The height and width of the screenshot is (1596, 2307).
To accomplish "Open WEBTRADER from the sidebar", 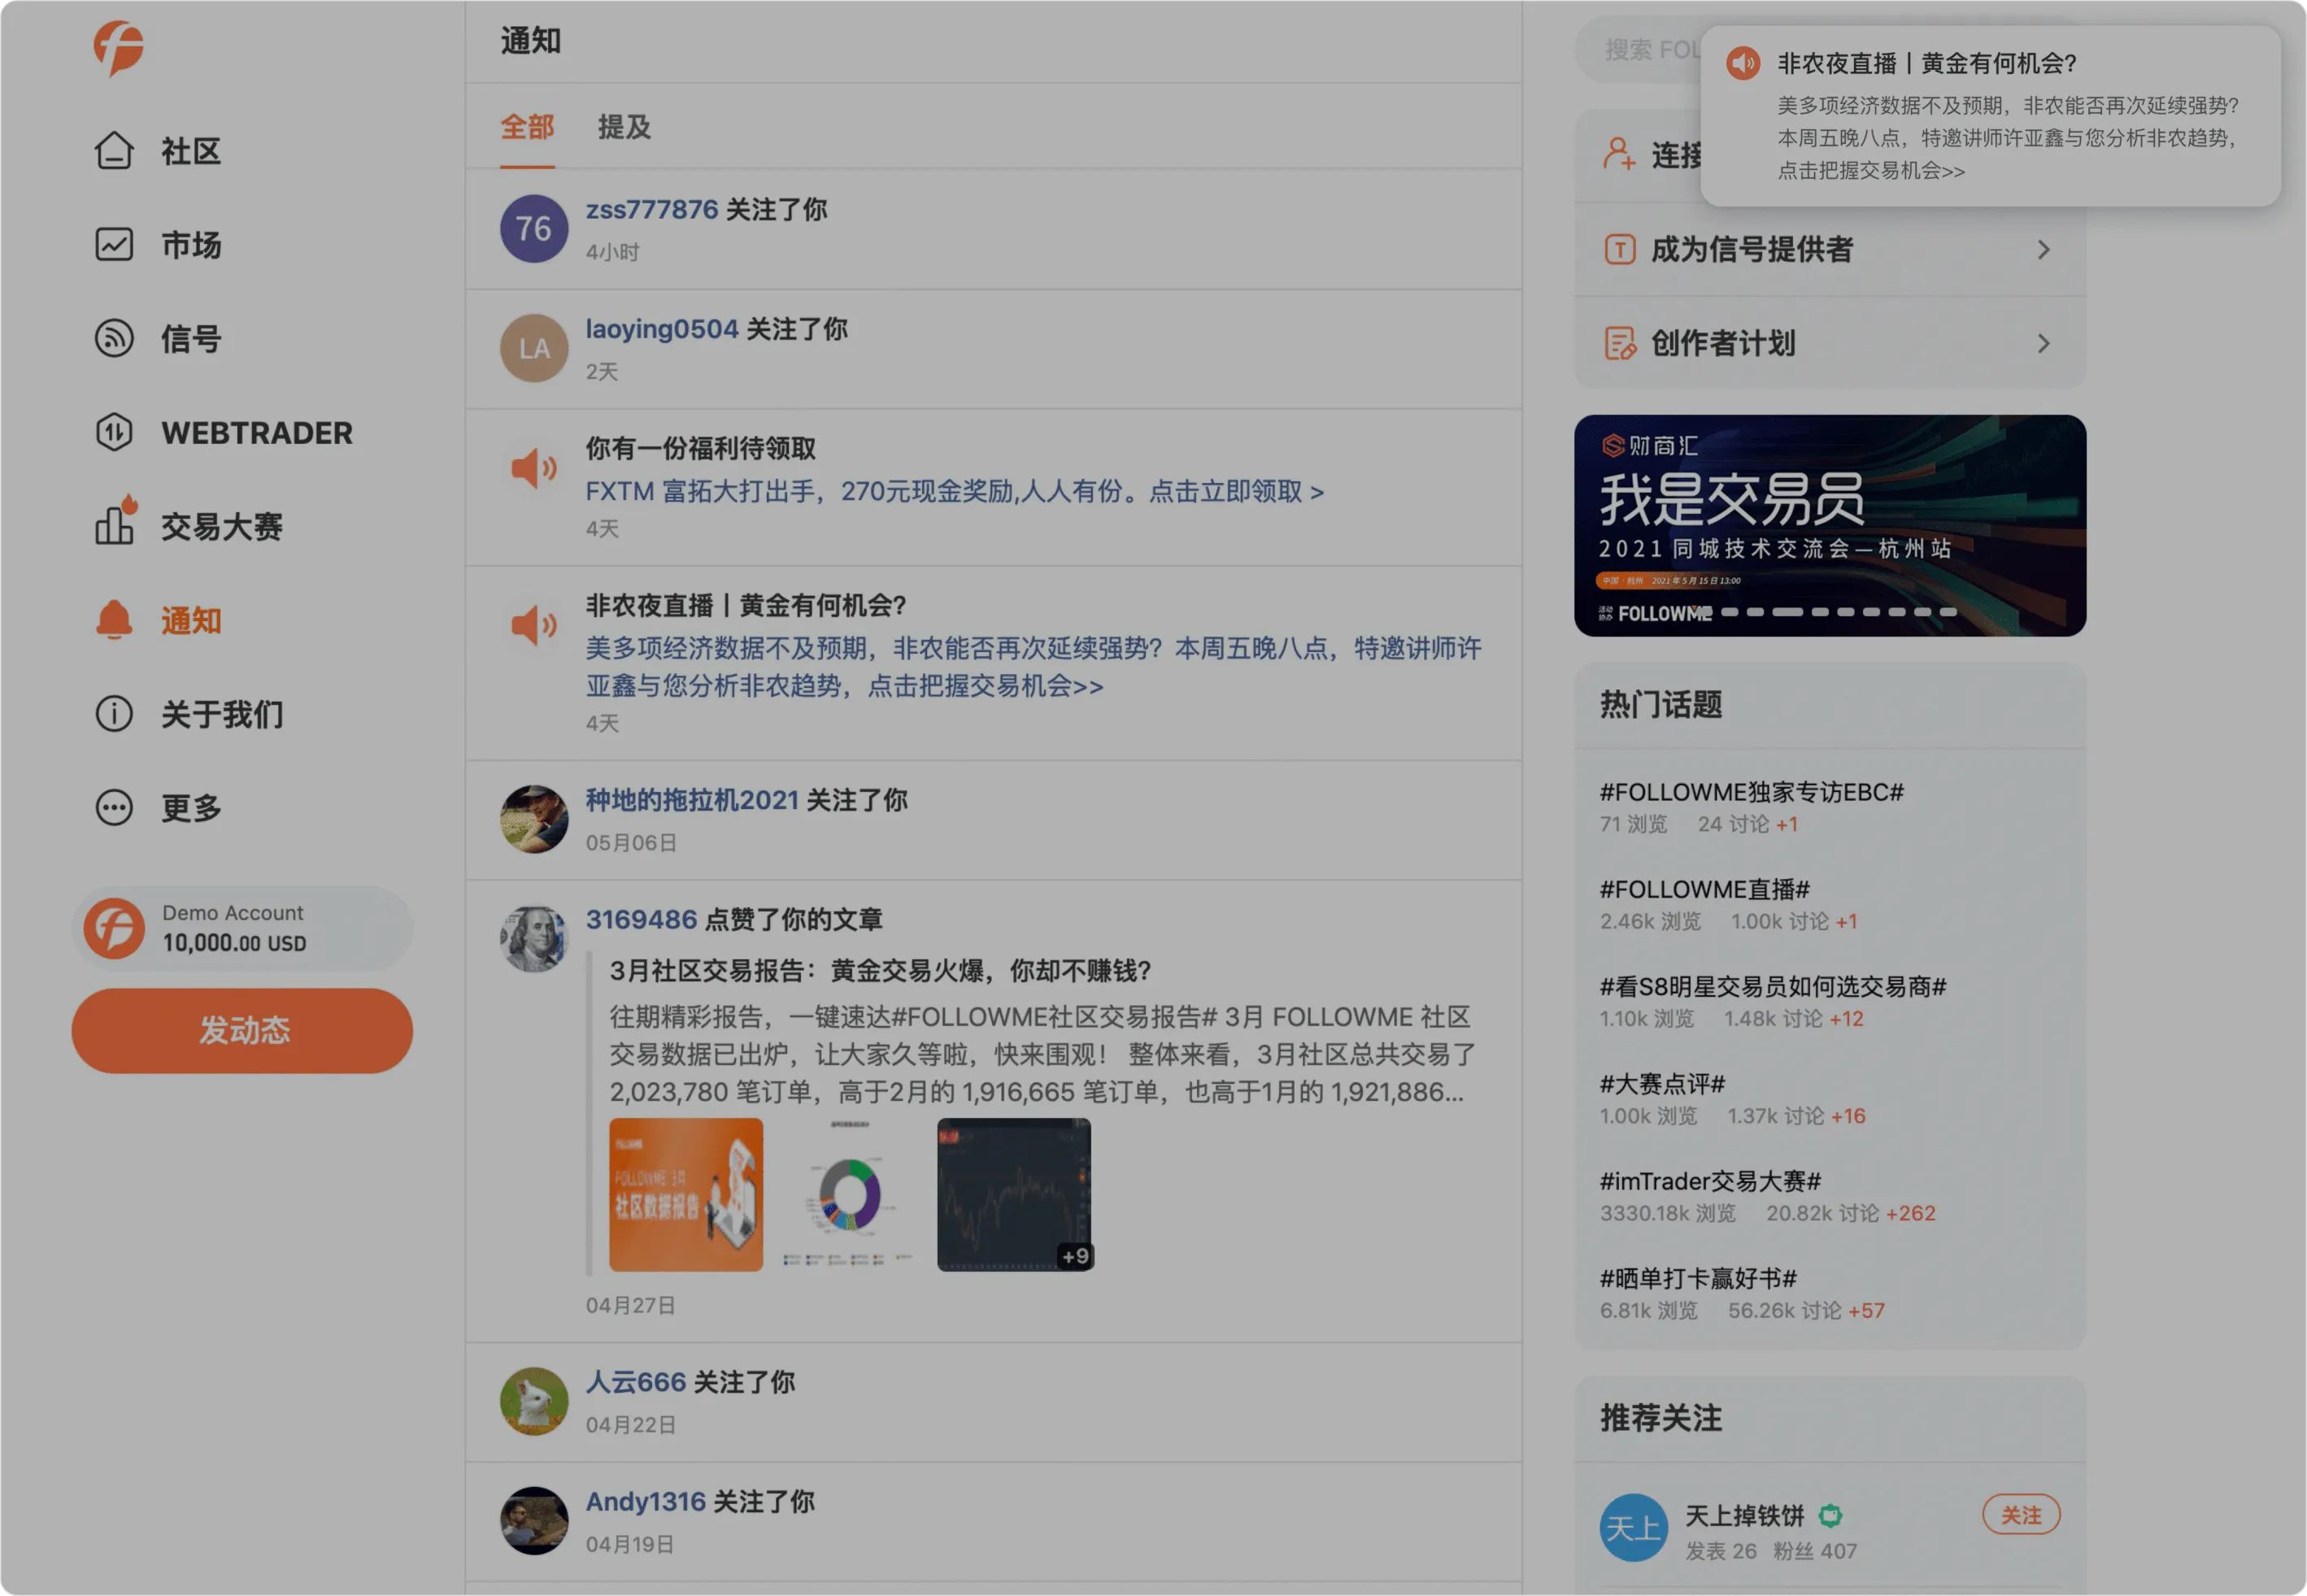I will click(257, 433).
